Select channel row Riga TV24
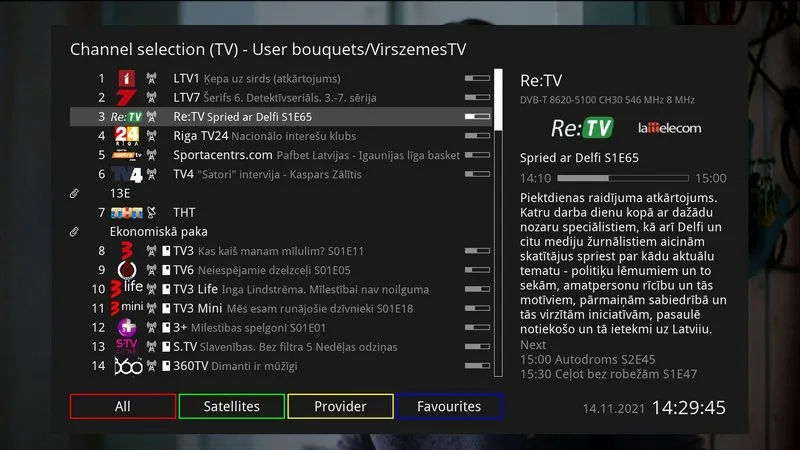Viewport: 800px width, 450px height. click(x=281, y=136)
